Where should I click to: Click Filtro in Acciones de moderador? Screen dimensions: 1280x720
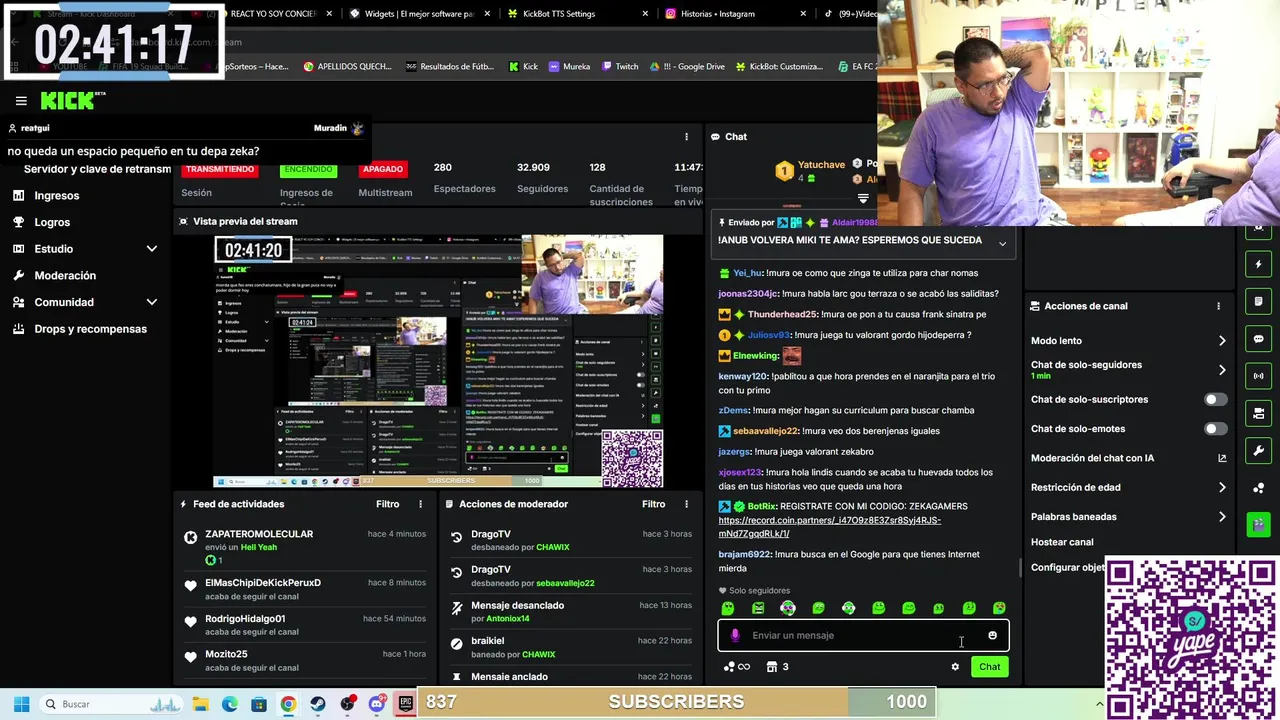[654, 505]
